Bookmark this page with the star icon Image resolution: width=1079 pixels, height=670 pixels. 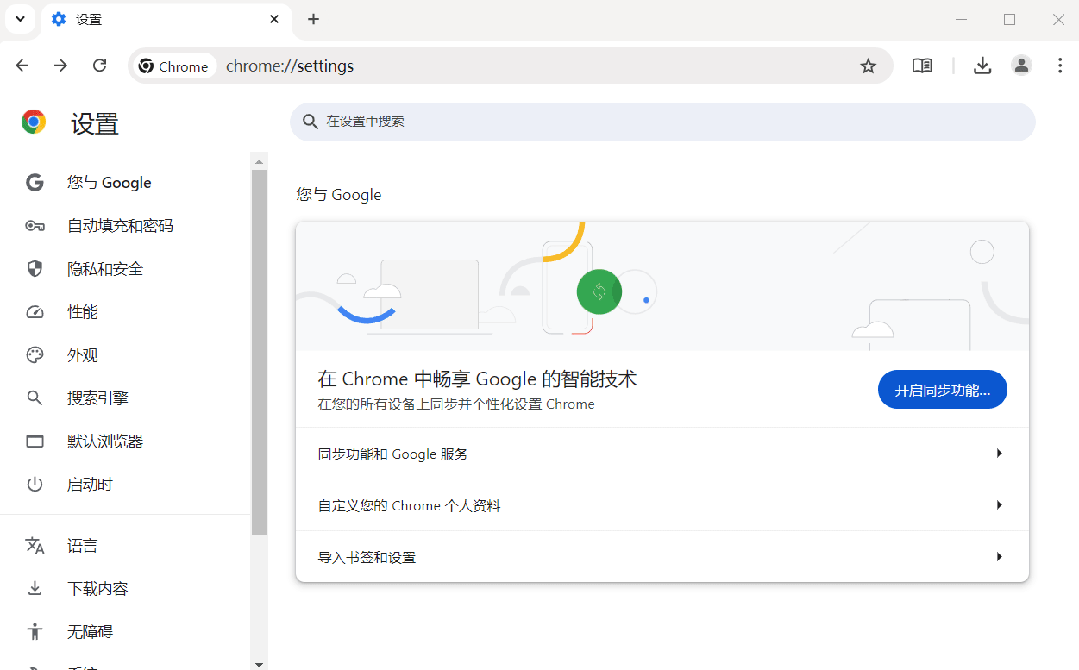pos(868,66)
